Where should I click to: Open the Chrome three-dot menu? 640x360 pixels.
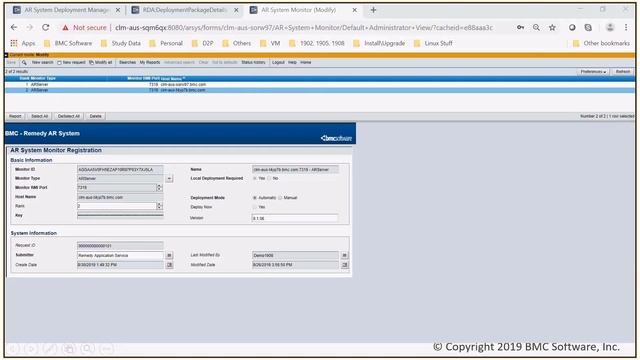[x=626, y=27]
